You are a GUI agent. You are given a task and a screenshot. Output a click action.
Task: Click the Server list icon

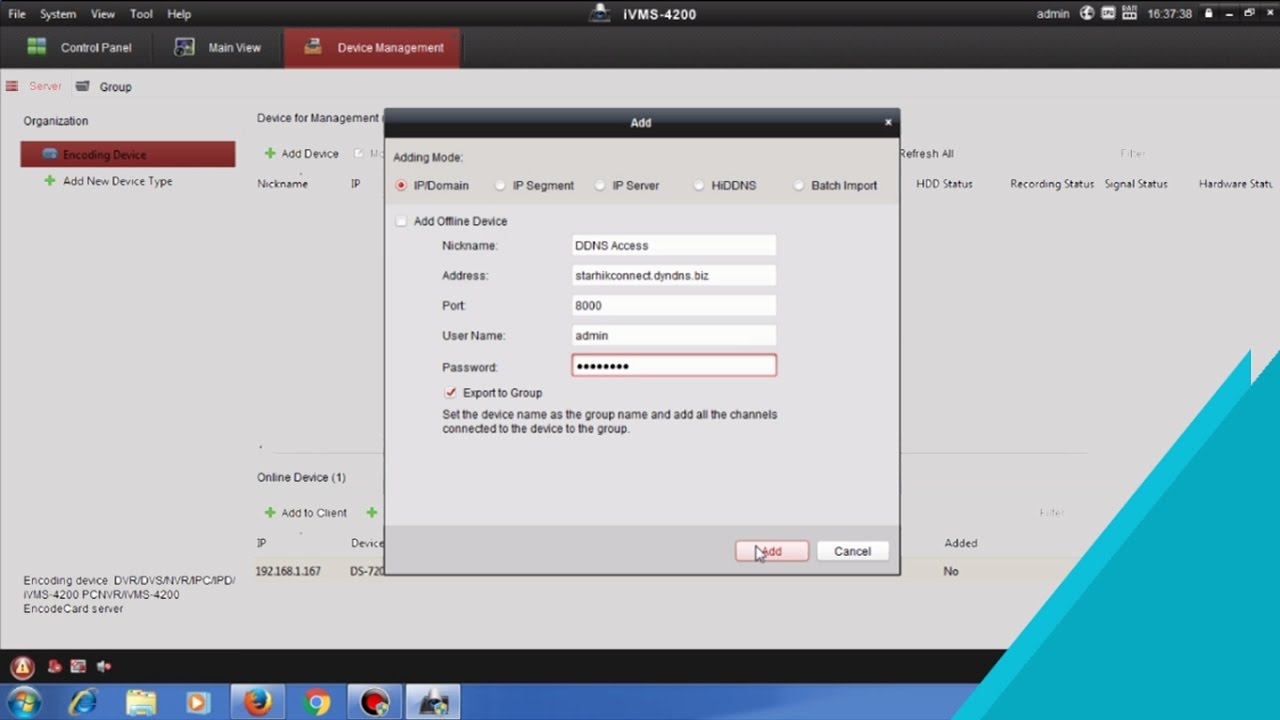pos(12,86)
